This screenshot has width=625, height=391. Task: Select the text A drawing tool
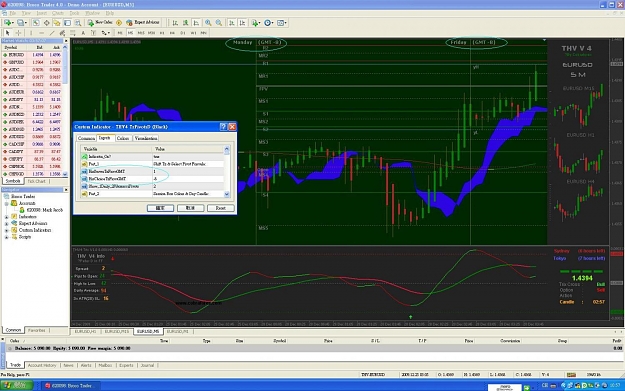(x=83, y=33)
